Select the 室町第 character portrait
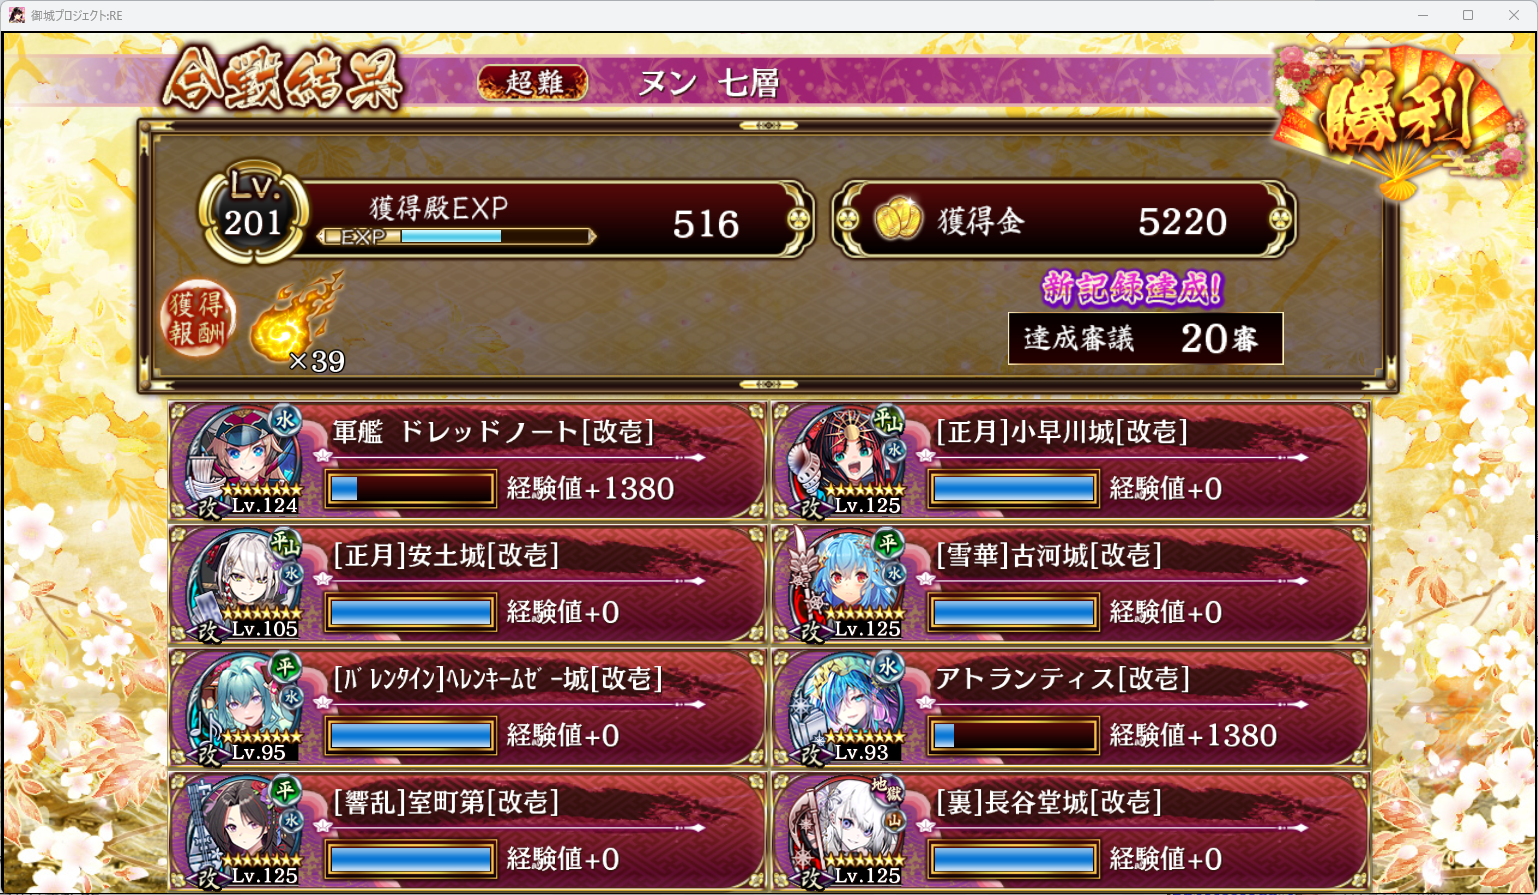 coord(244,831)
